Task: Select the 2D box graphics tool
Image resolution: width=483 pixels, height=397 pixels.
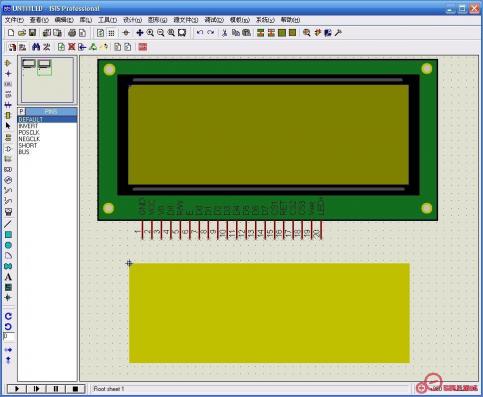Action: pos(8,235)
